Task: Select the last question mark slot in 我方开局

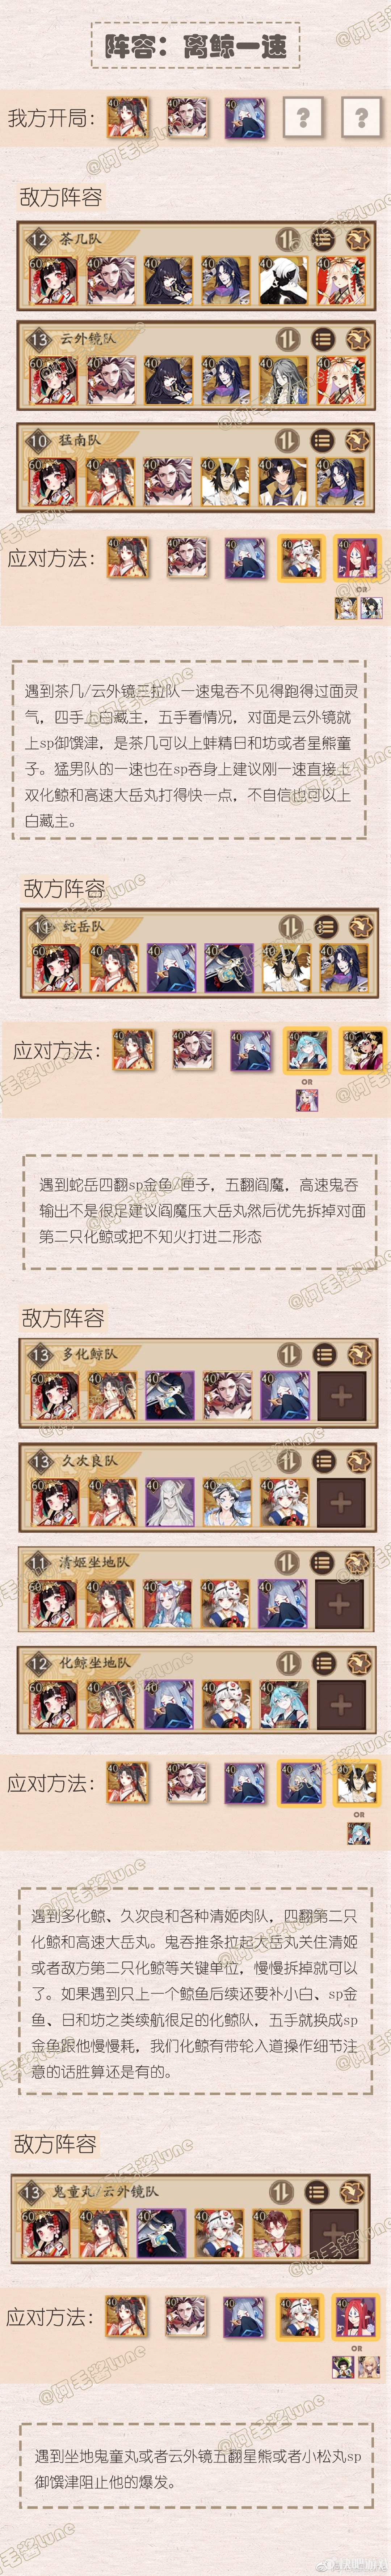Action: tap(361, 117)
